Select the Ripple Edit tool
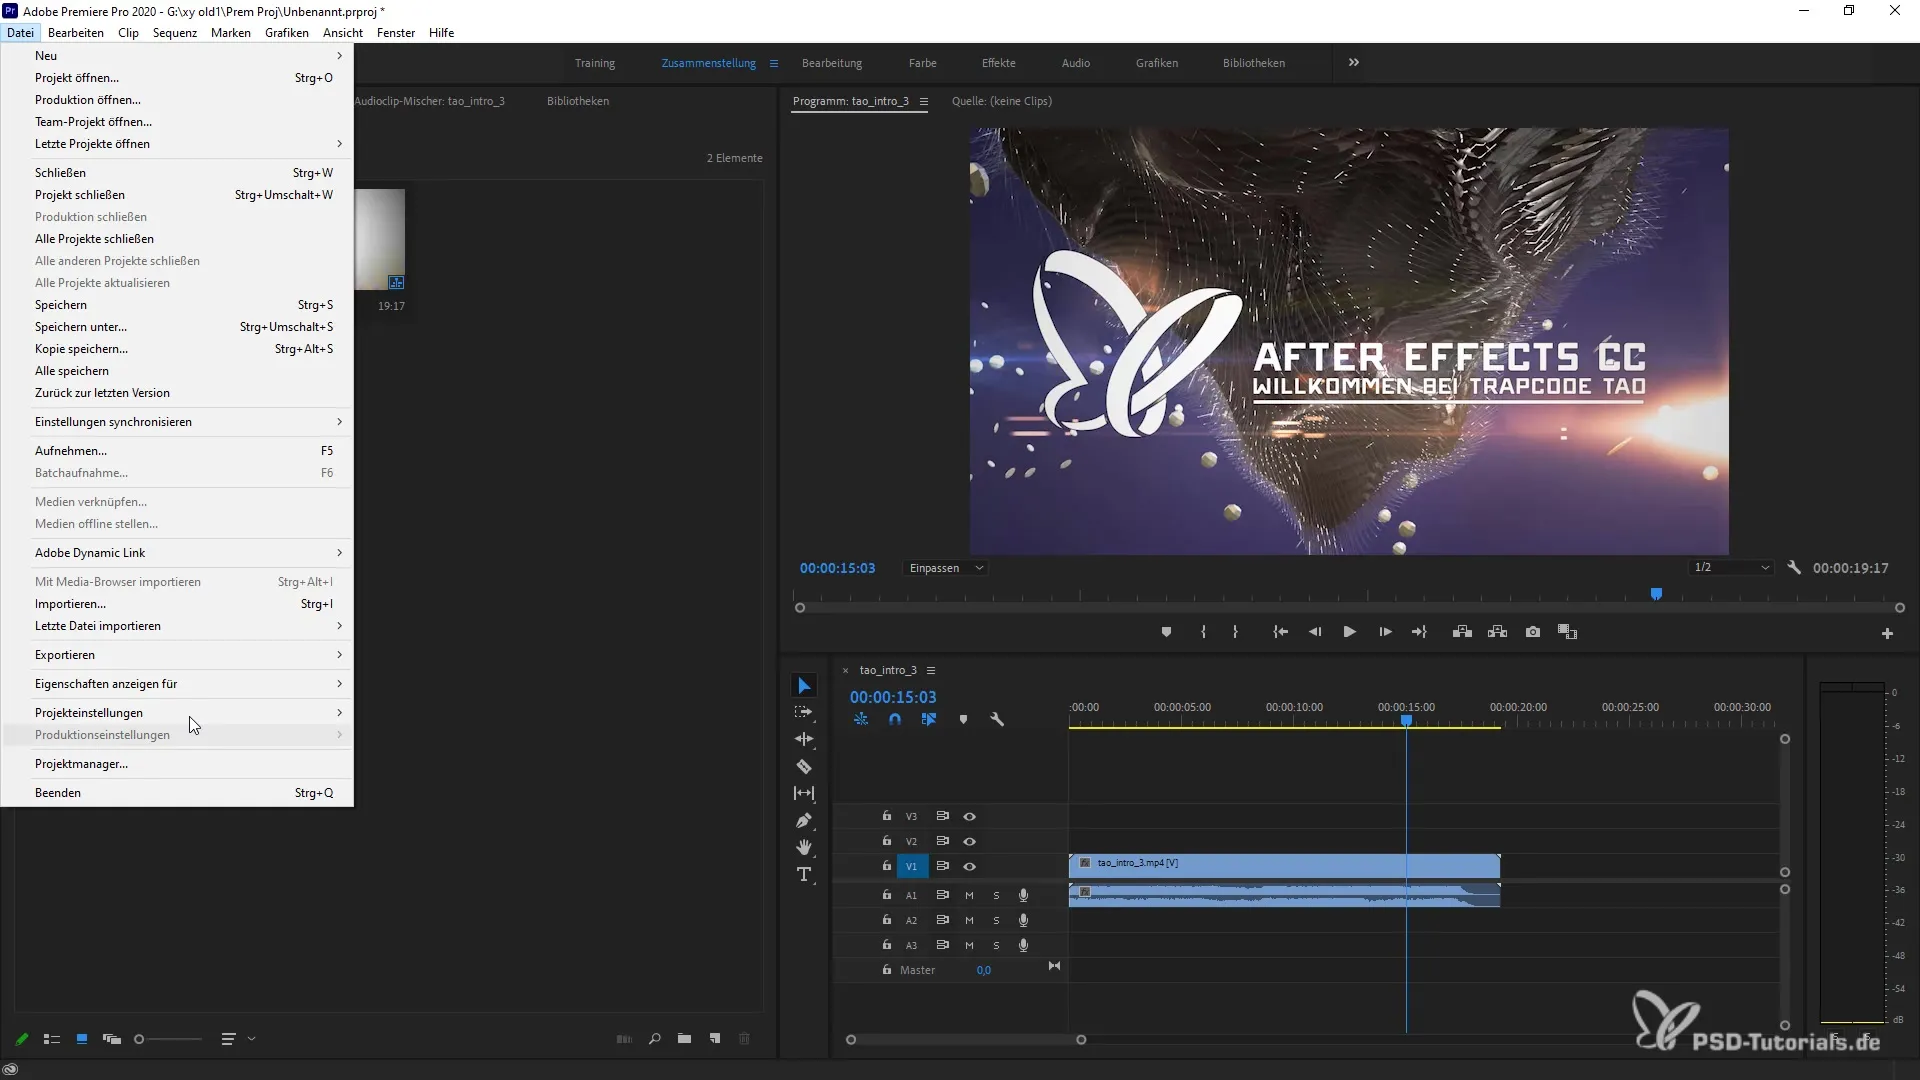Viewport: 1920px width, 1080px height. click(x=804, y=739)
